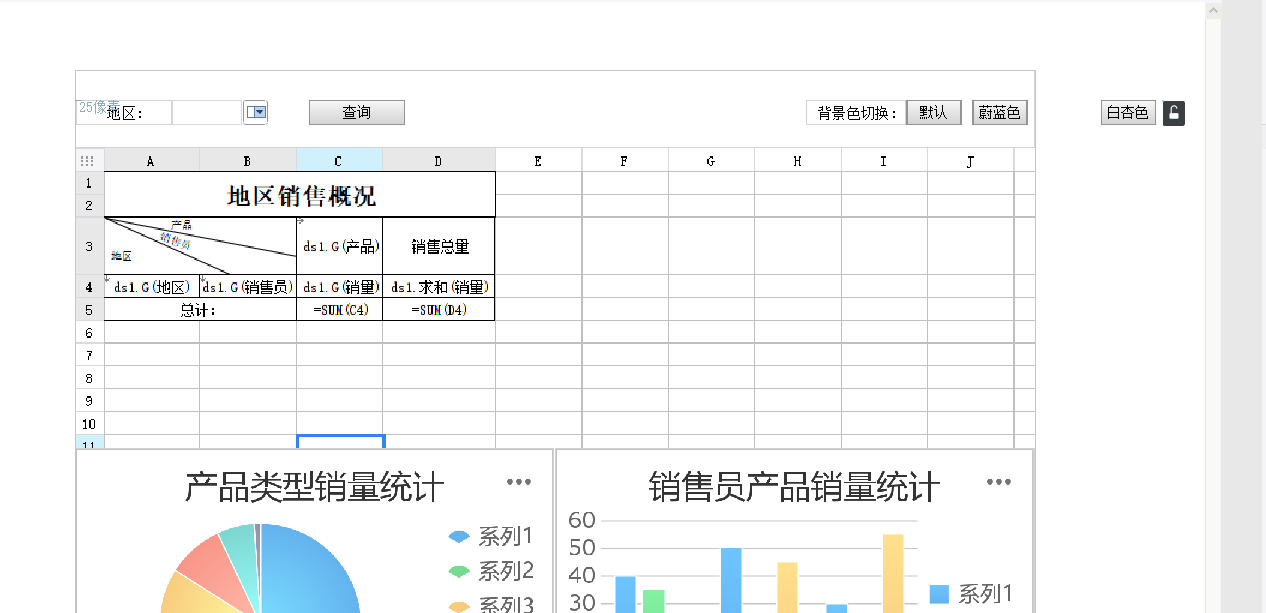Click the 地区销售概况 title cell
The height and width of the screenshot is (613, 1266).
click(x=300, y=194)
